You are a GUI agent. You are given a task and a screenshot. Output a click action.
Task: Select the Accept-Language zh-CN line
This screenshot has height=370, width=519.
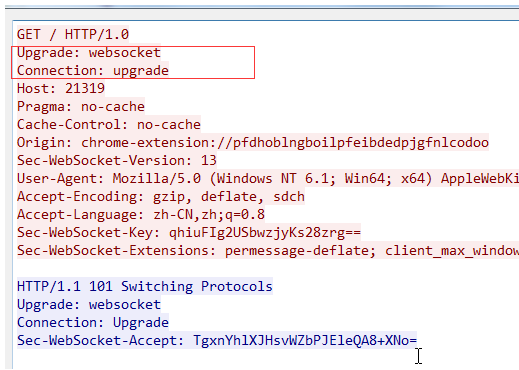[x=141, y=214]
